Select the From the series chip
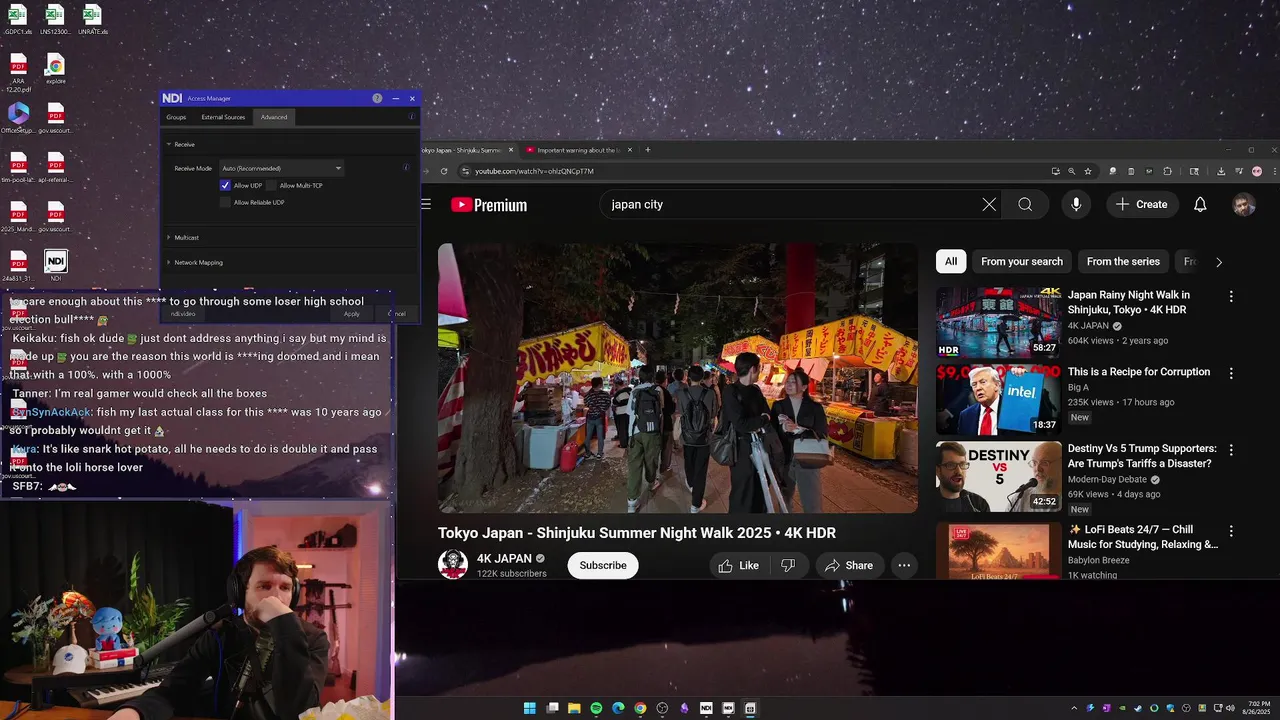The image size is (1280, 720). pos(1123,261)
